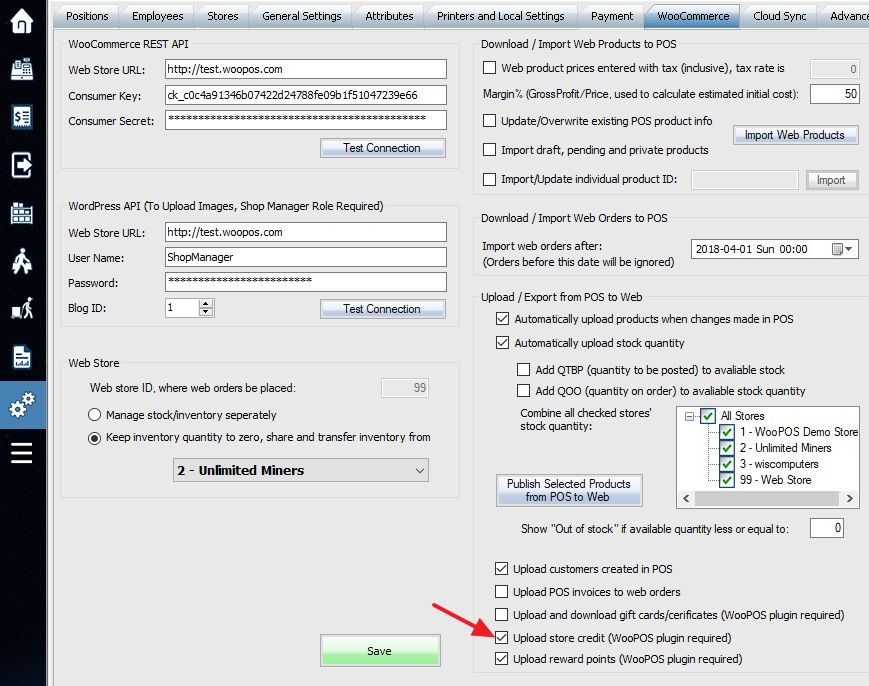Uncheck Automatically upload stock quantity
869x686 pixels.
click(x=502, y=342)
